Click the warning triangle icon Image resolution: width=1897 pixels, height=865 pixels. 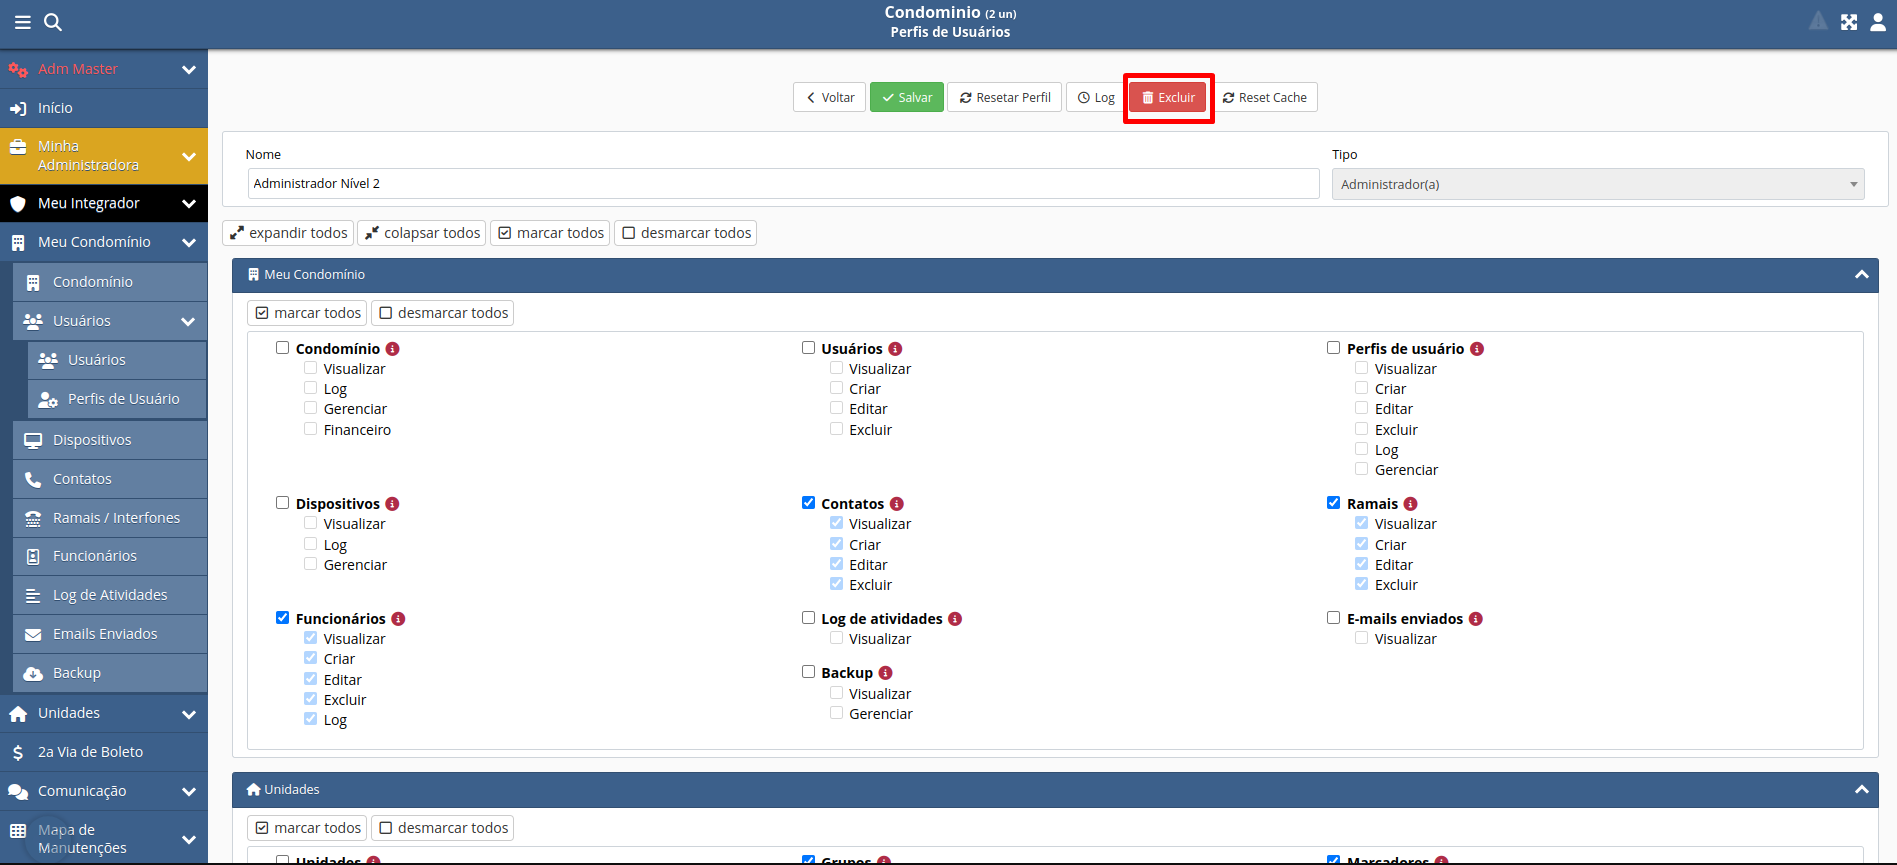click(x=1818, y=22)
